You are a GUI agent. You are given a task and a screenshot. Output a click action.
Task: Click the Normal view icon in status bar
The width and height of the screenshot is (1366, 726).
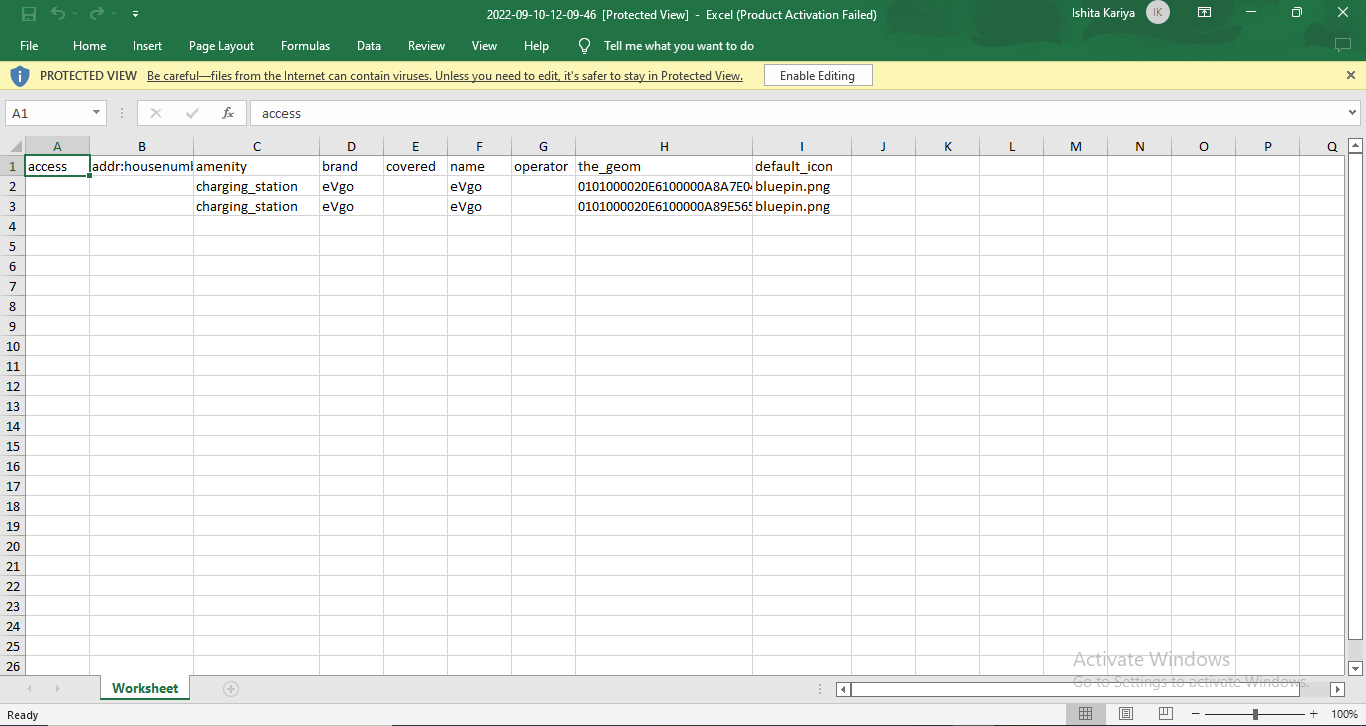point(1085,713)
